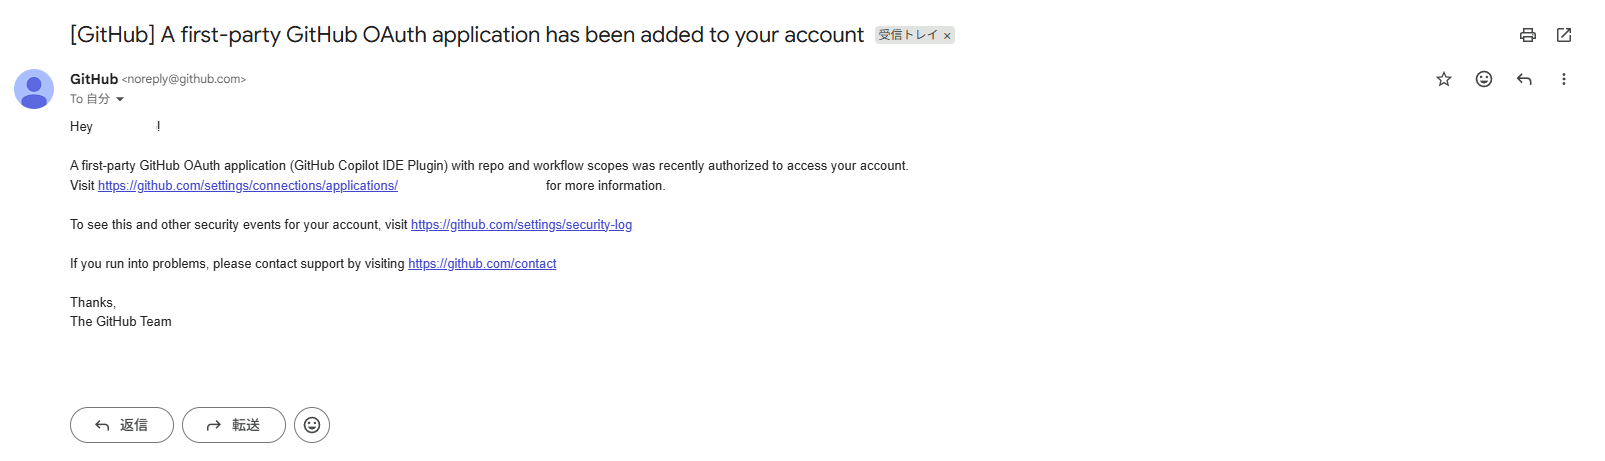Click the 受信トレイ inbox label chip

(908, 35)
